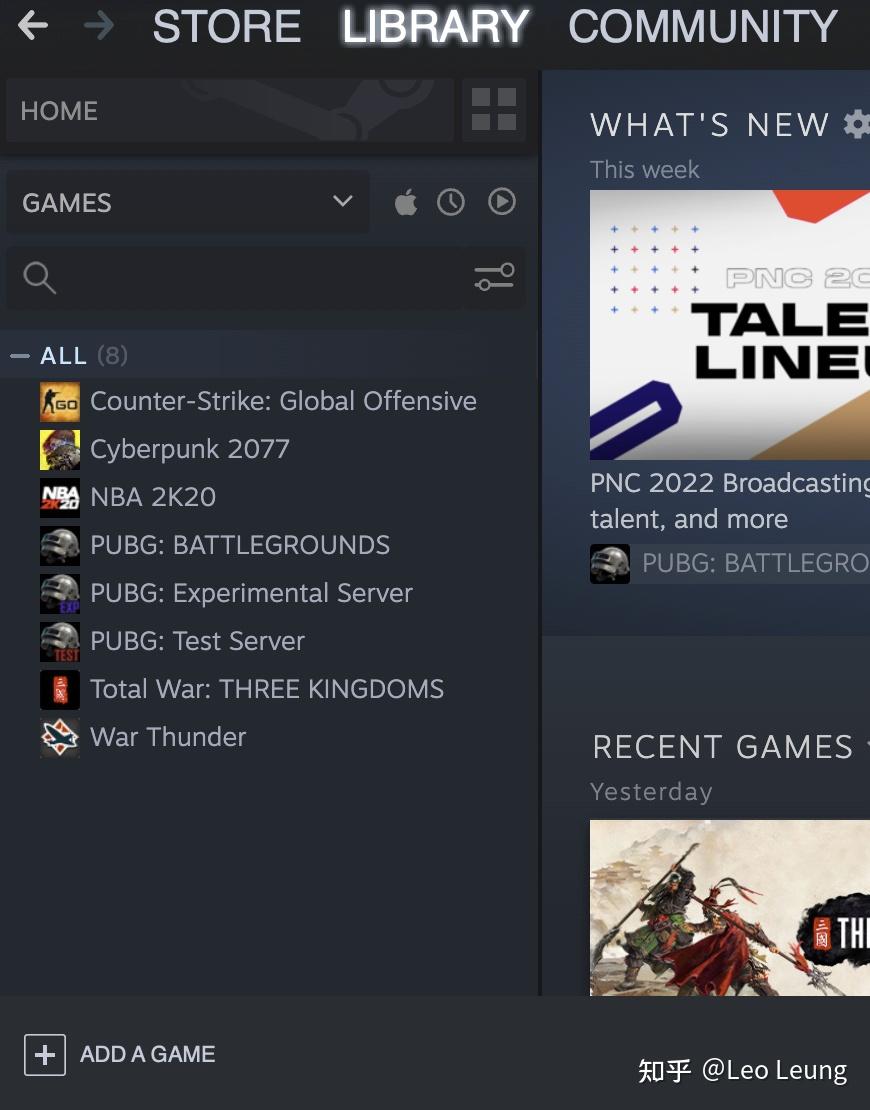
Task: Open What's New feed settings gear
Action: pos(857,124)
